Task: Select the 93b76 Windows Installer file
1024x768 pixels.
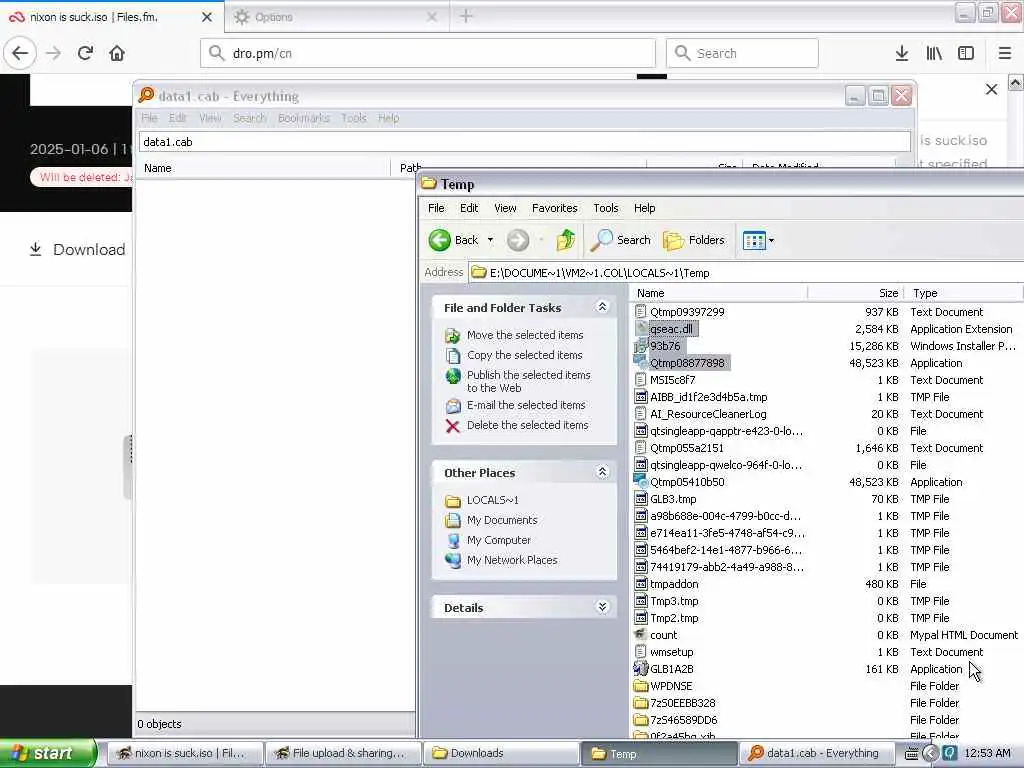Action: tap(665, 346)
